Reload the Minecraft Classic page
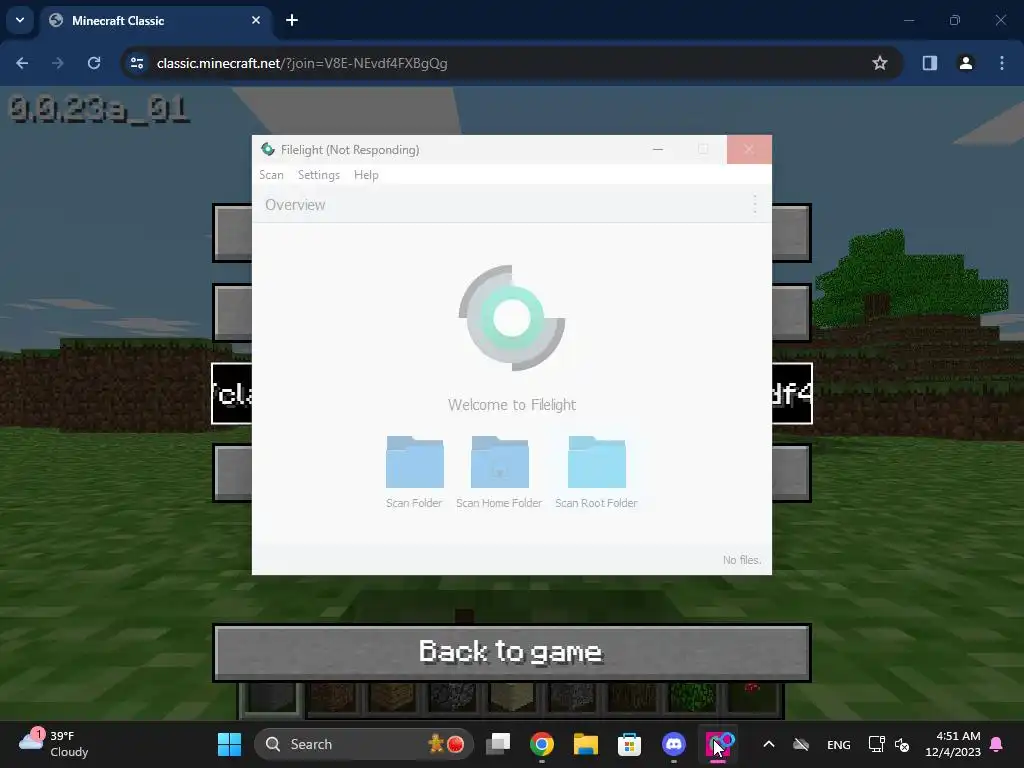This screenshot has height=768, width=1024. point(94,63)
